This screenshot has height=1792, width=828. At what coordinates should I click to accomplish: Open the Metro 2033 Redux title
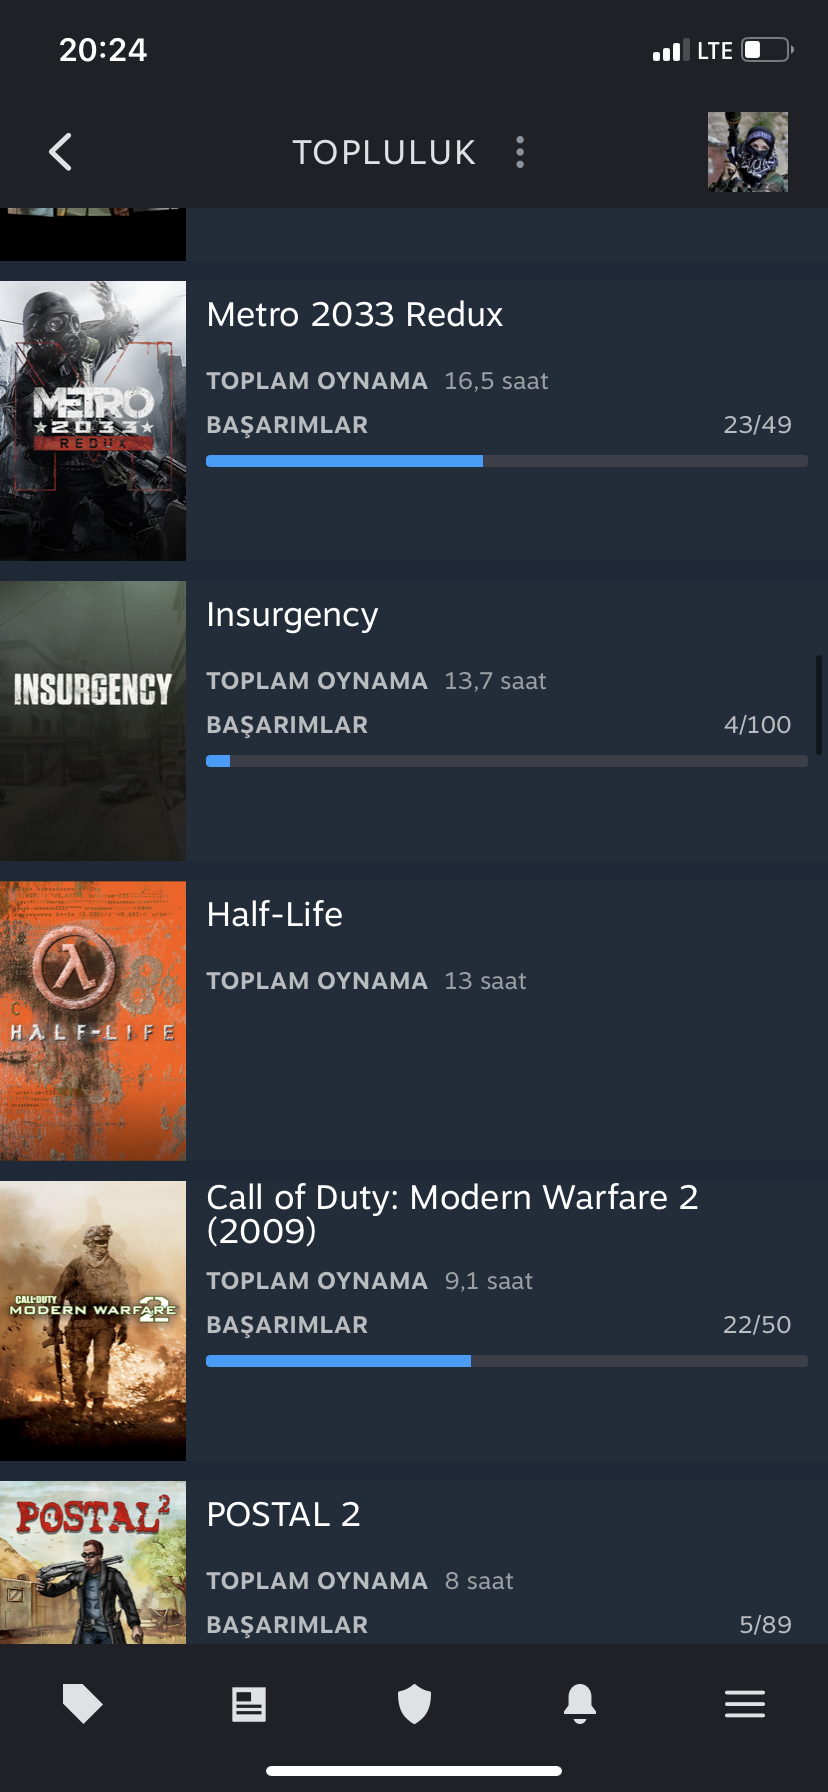355,315
